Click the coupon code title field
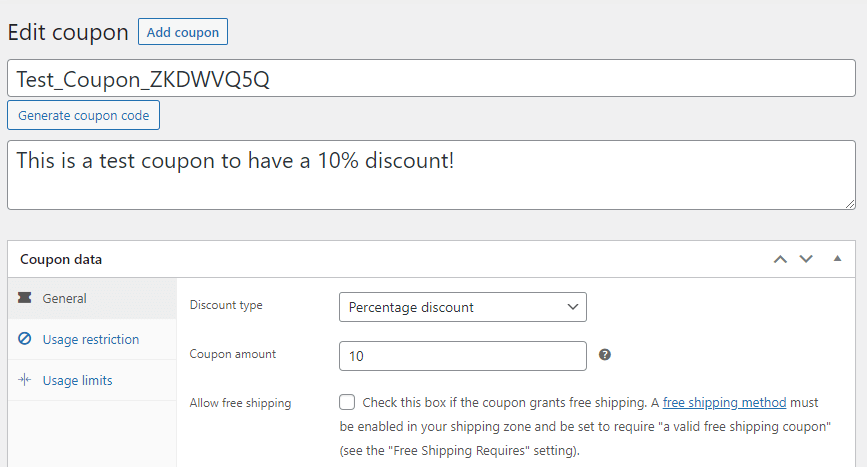Image resolution: width=867 pixels, height=467 pixels. (x=431, y=79)
